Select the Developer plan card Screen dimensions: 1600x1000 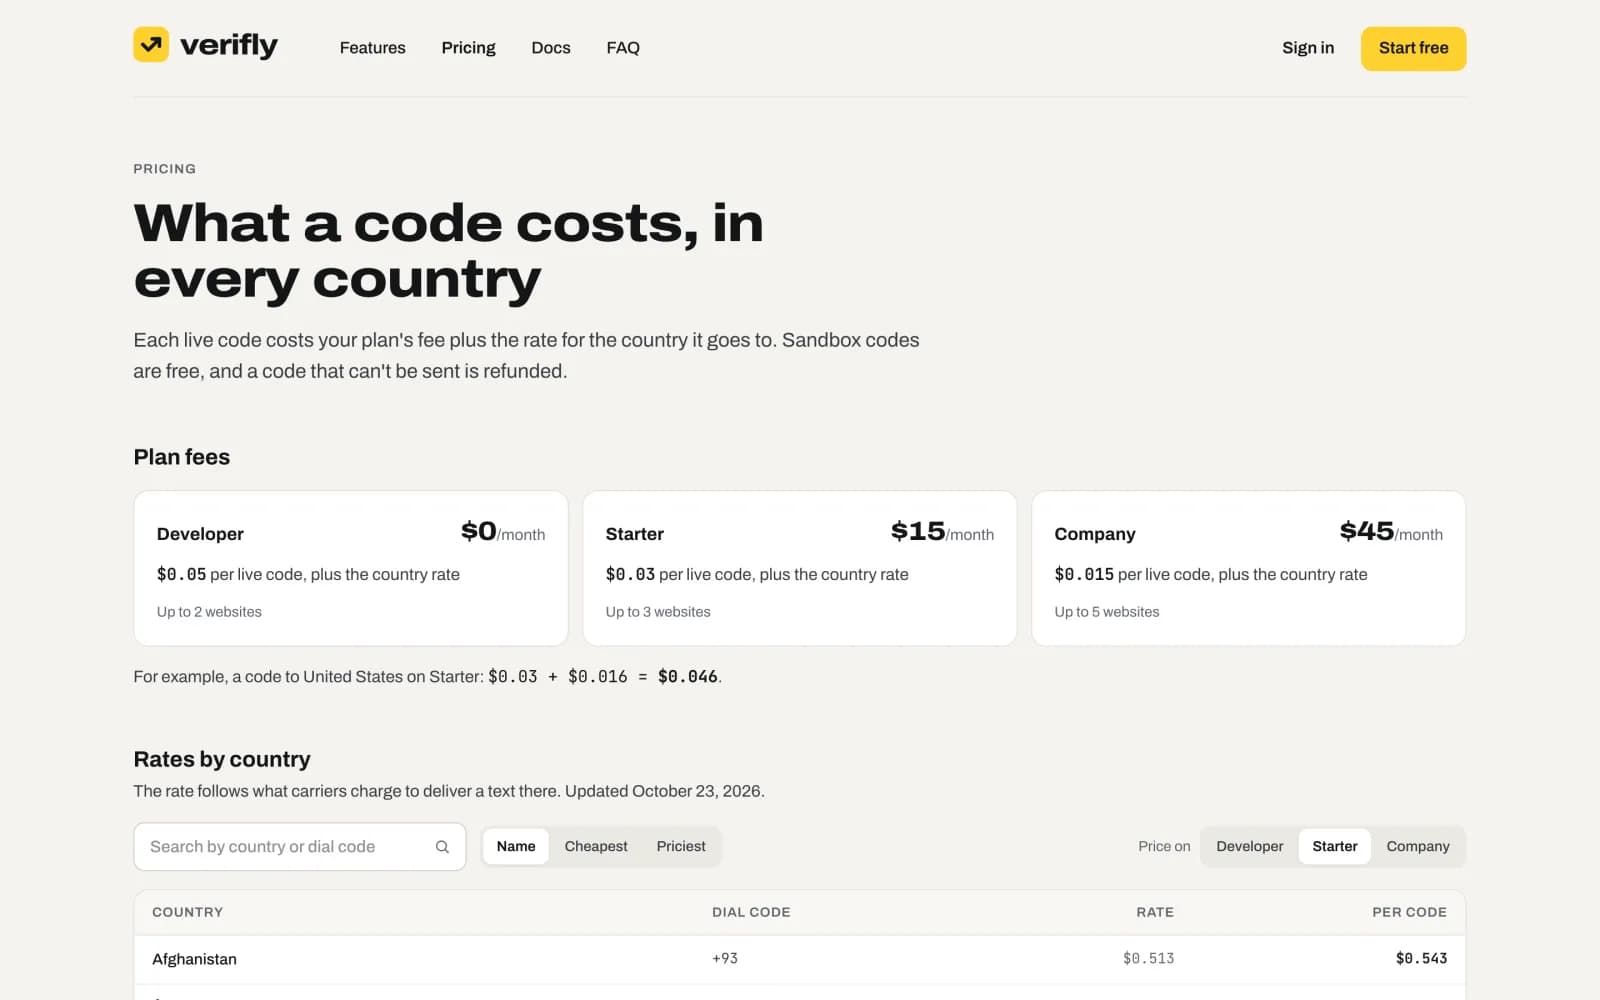[x=351, y=568]
